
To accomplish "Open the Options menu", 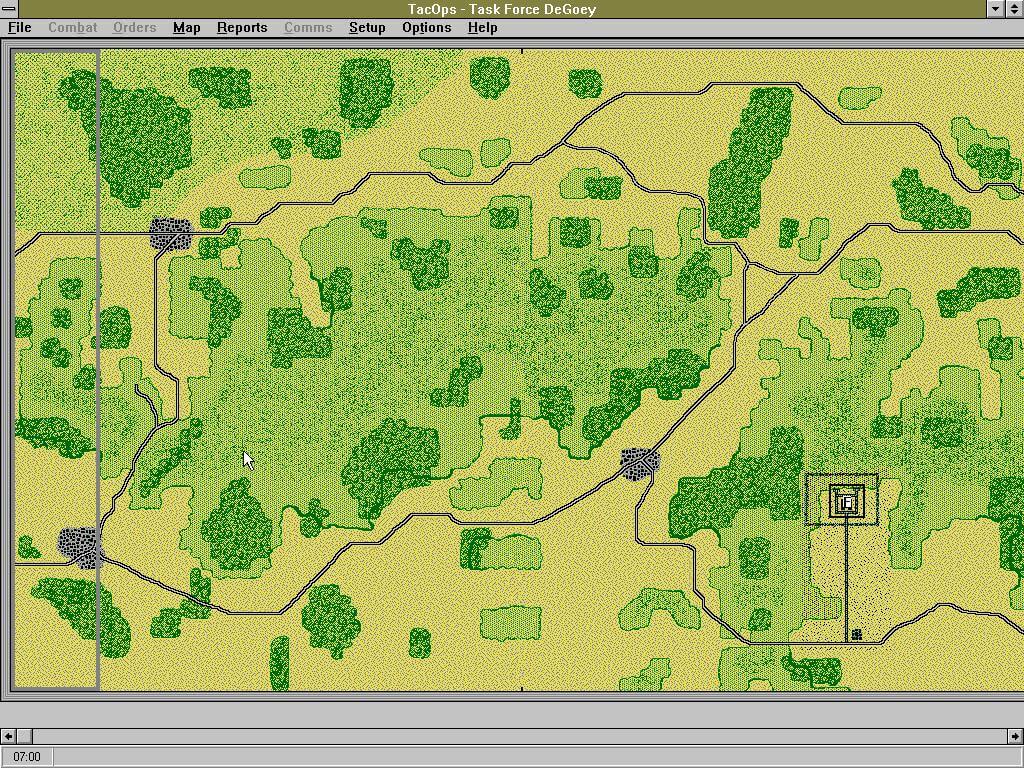I will (x=426, y=27).
